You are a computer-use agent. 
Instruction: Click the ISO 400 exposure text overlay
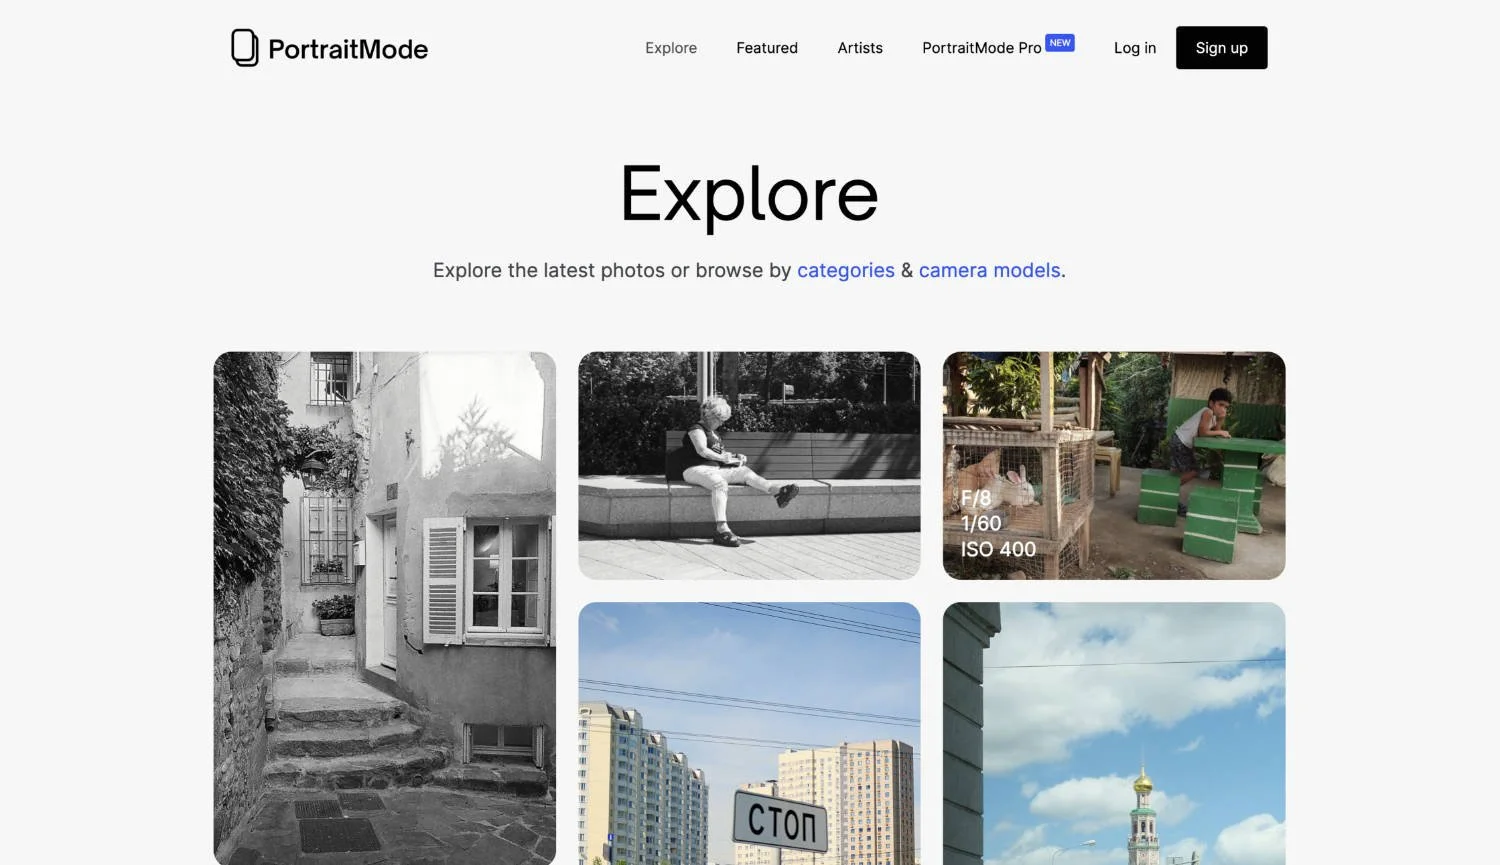pos(998,549)
